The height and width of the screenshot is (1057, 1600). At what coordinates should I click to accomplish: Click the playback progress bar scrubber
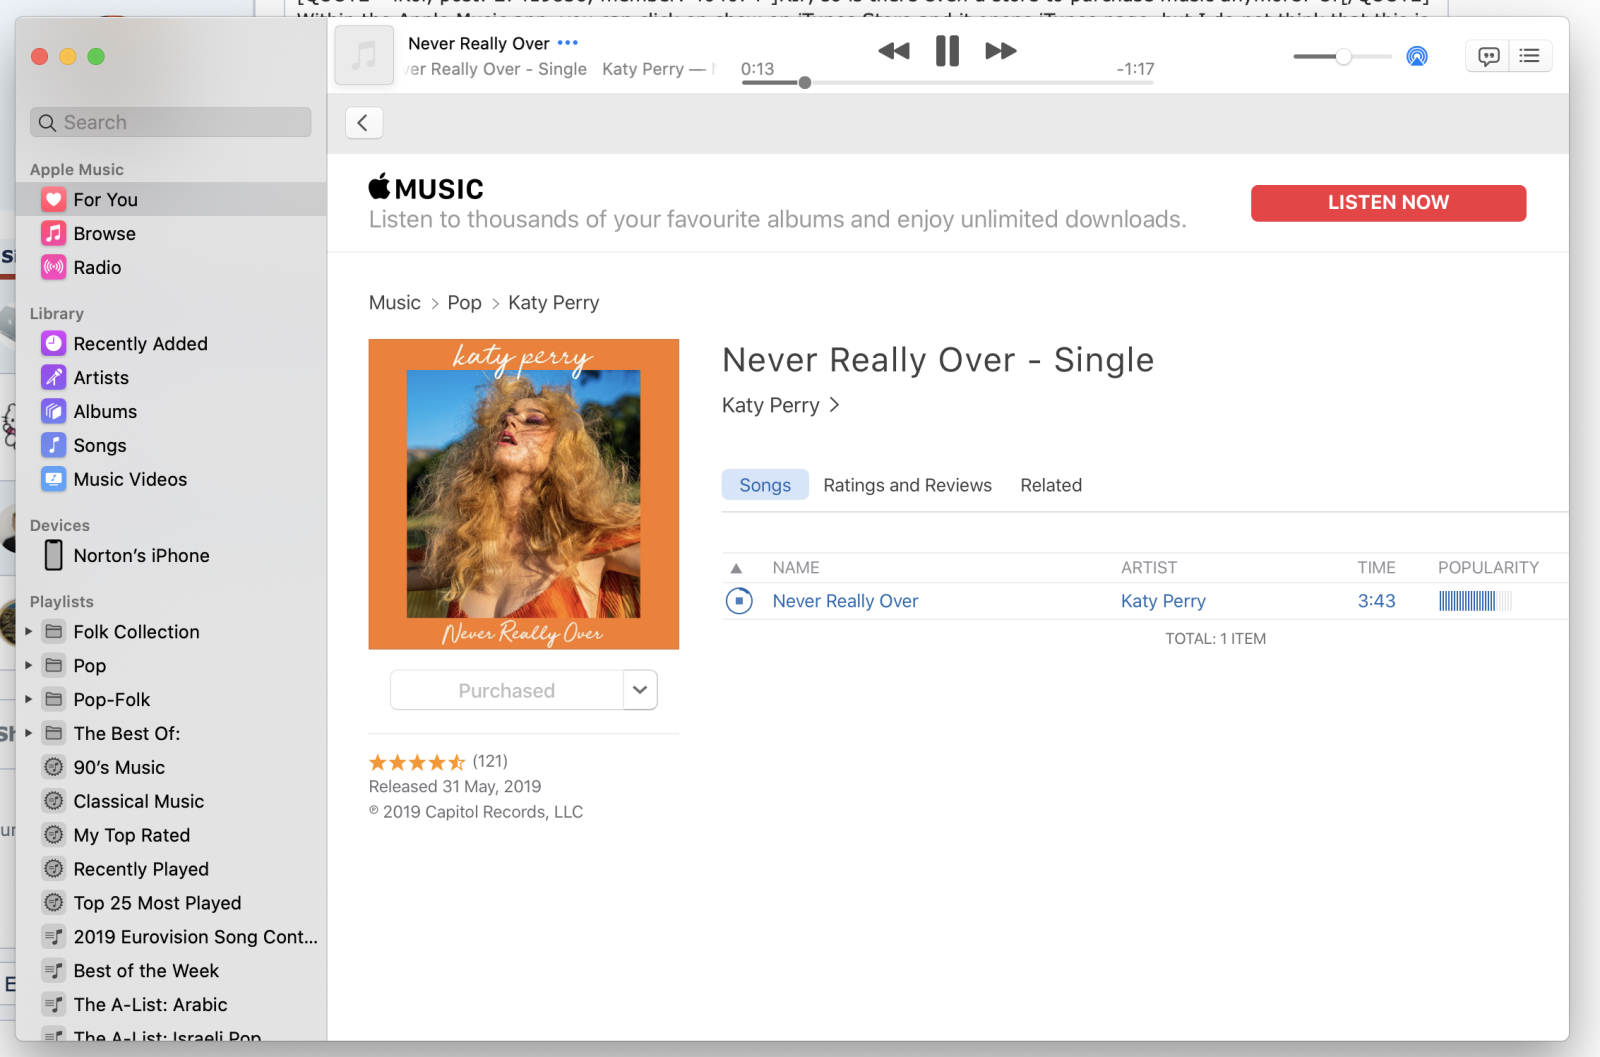click(805, 82)
